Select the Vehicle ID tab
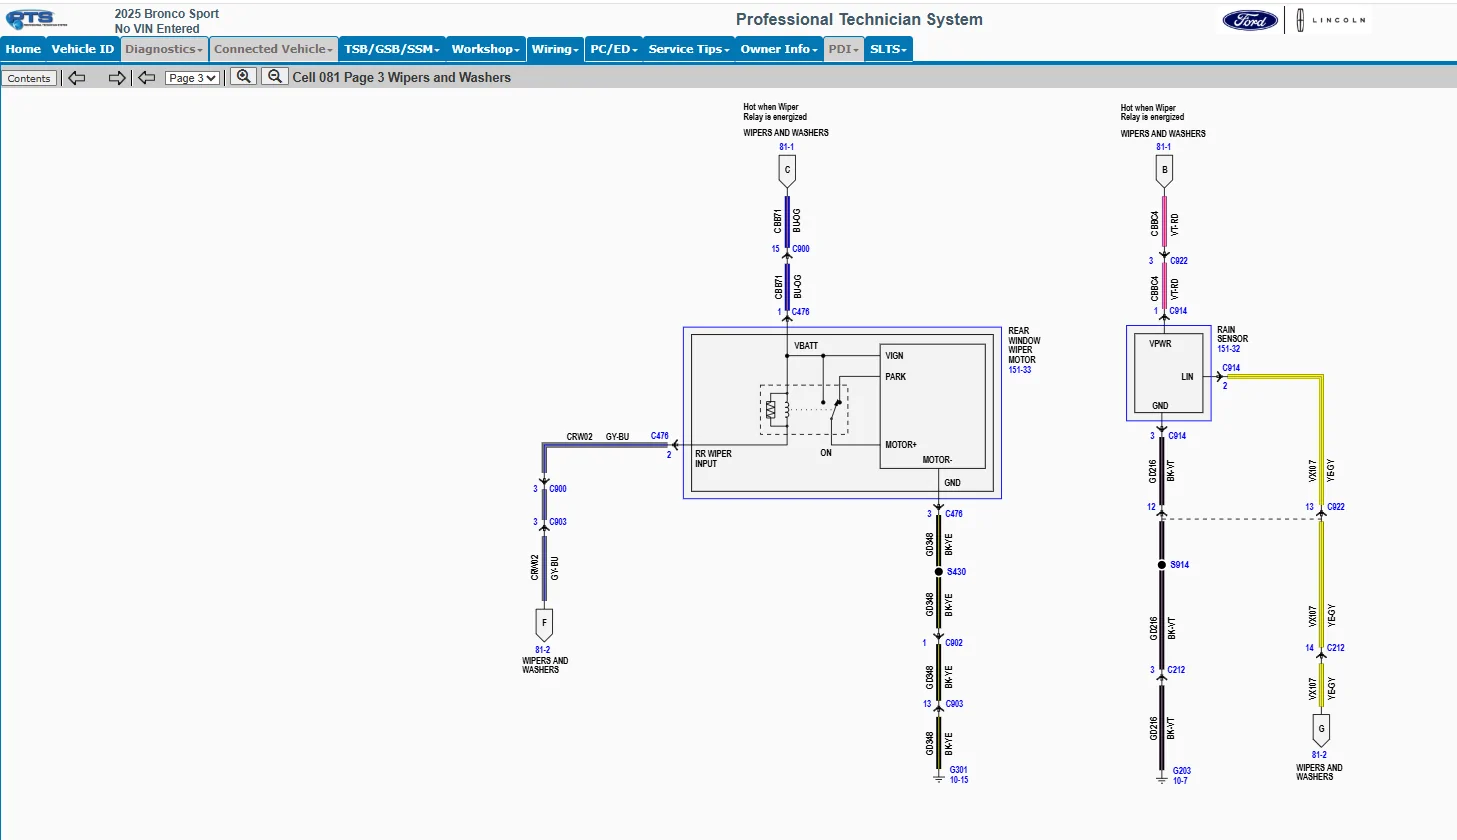Screen dimensions: 1457x840 (x=83, y=49)
